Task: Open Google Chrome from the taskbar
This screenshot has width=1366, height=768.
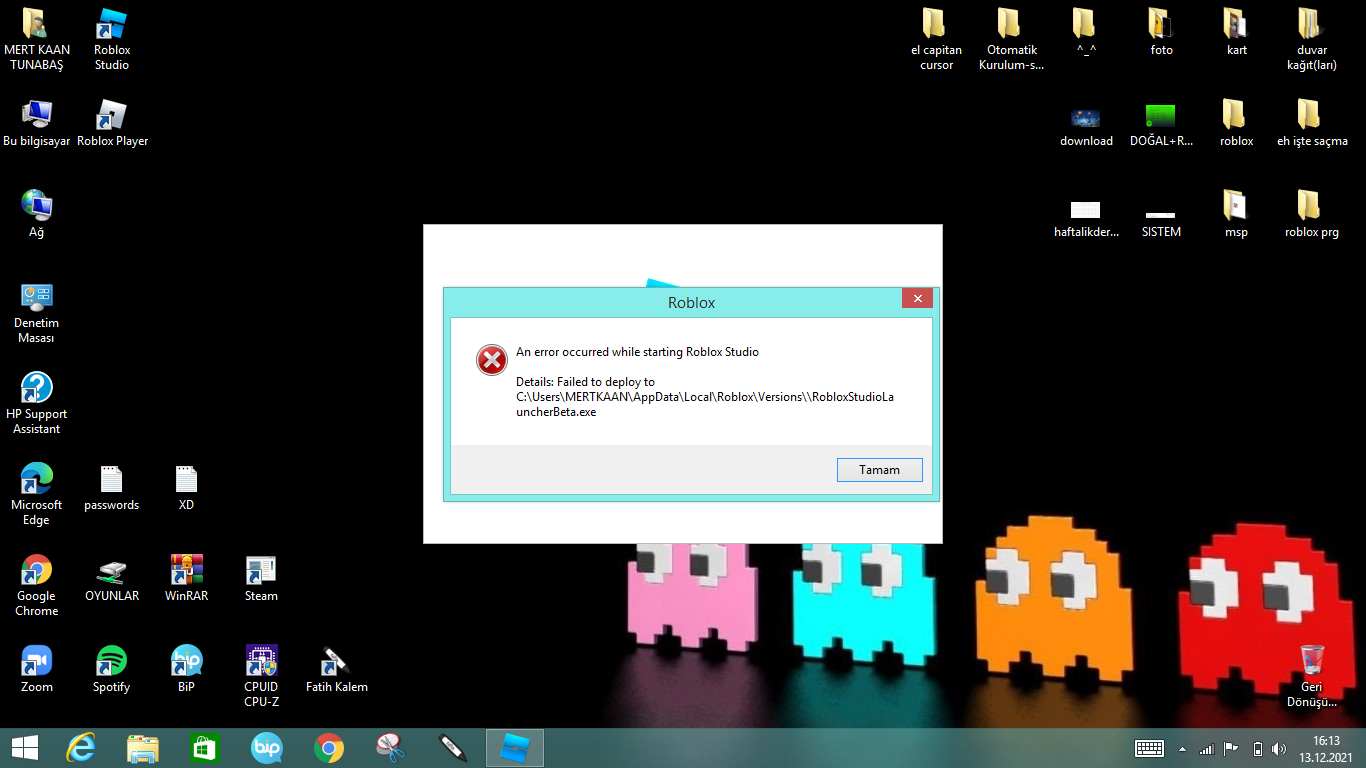Action: (328, 748)
